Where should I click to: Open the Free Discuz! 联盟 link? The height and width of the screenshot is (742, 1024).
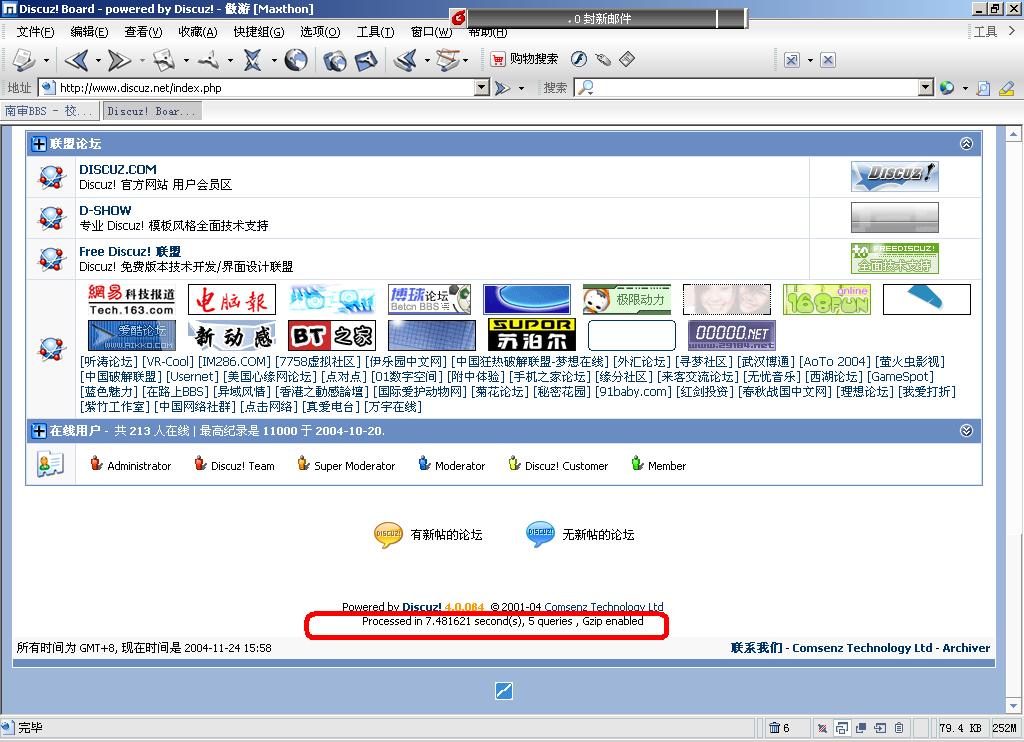pyautogui.click(x=130, y=251)
